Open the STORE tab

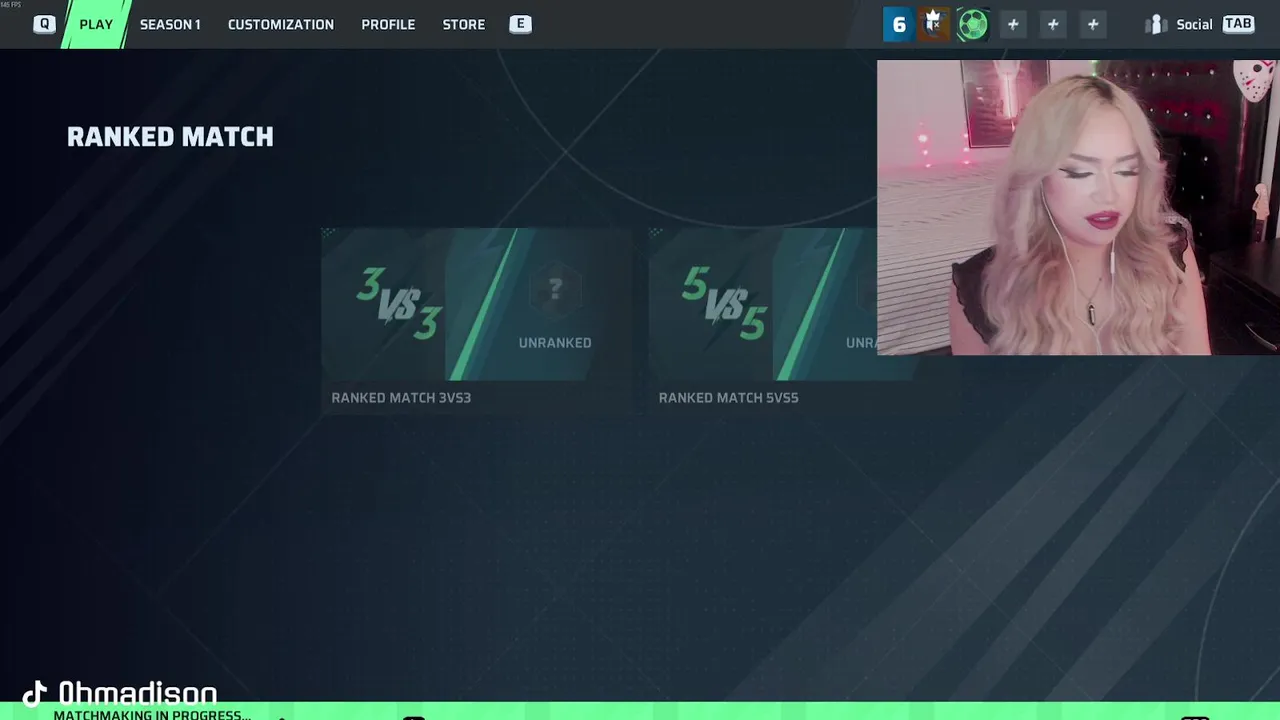pos(464,24)
